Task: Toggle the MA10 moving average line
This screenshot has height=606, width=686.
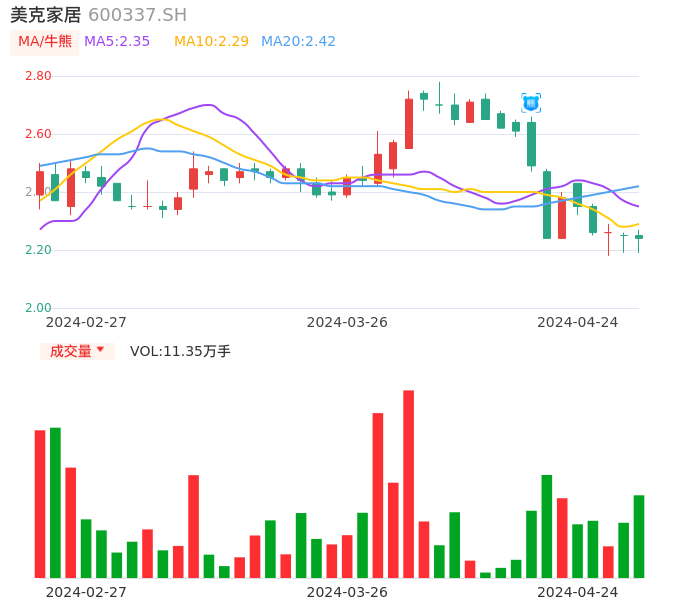Action: pyautogui.click(x=211, y=42)
